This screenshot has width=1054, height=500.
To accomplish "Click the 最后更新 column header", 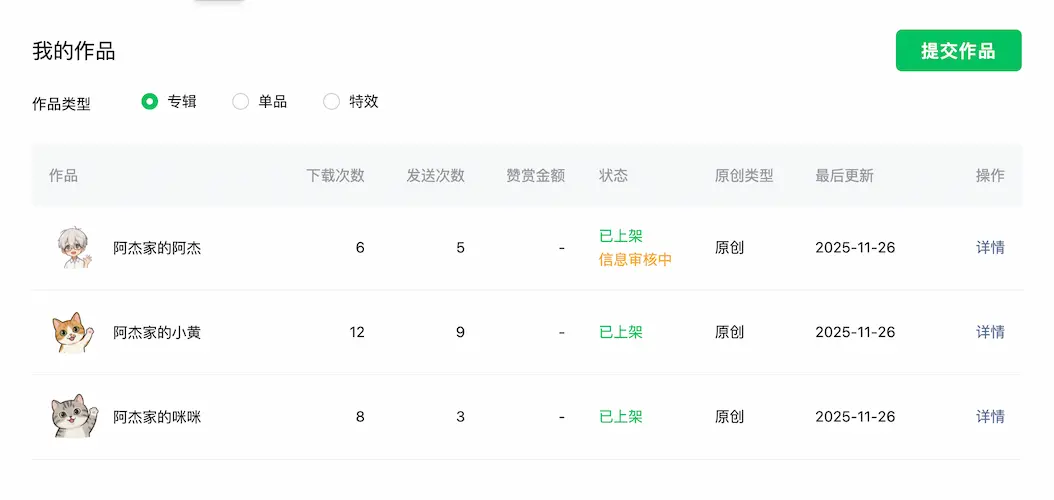I will (x=844, y=176).
